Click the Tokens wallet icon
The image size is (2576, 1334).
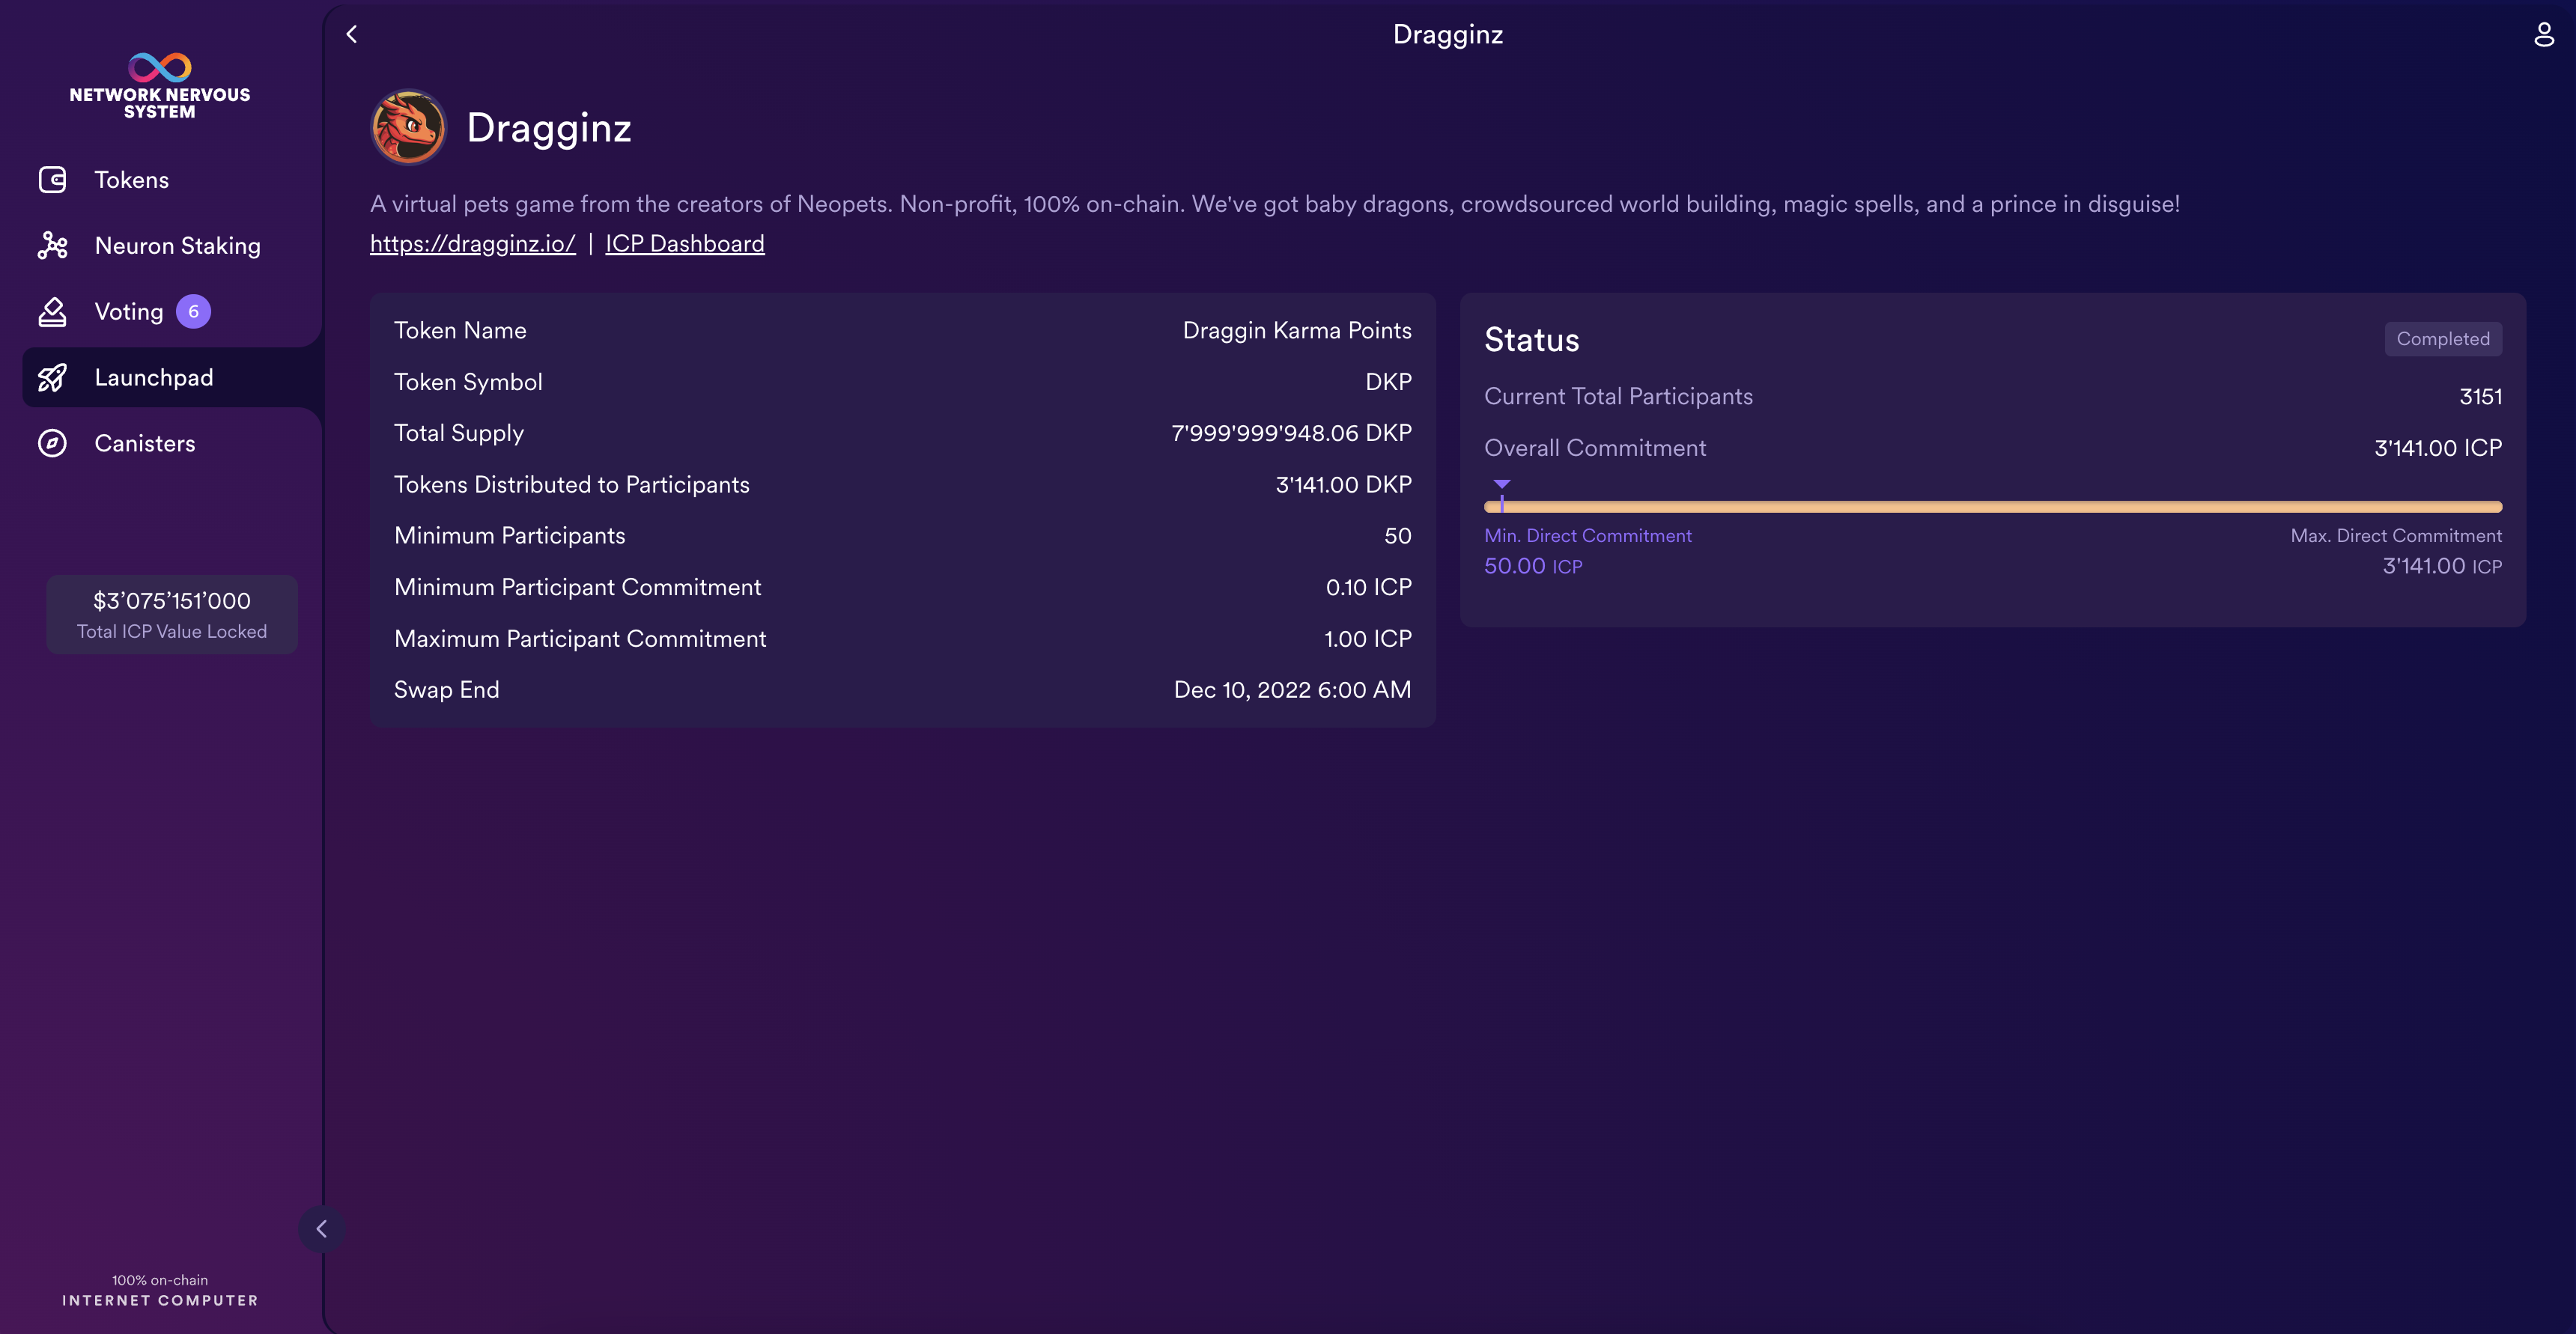52,180
